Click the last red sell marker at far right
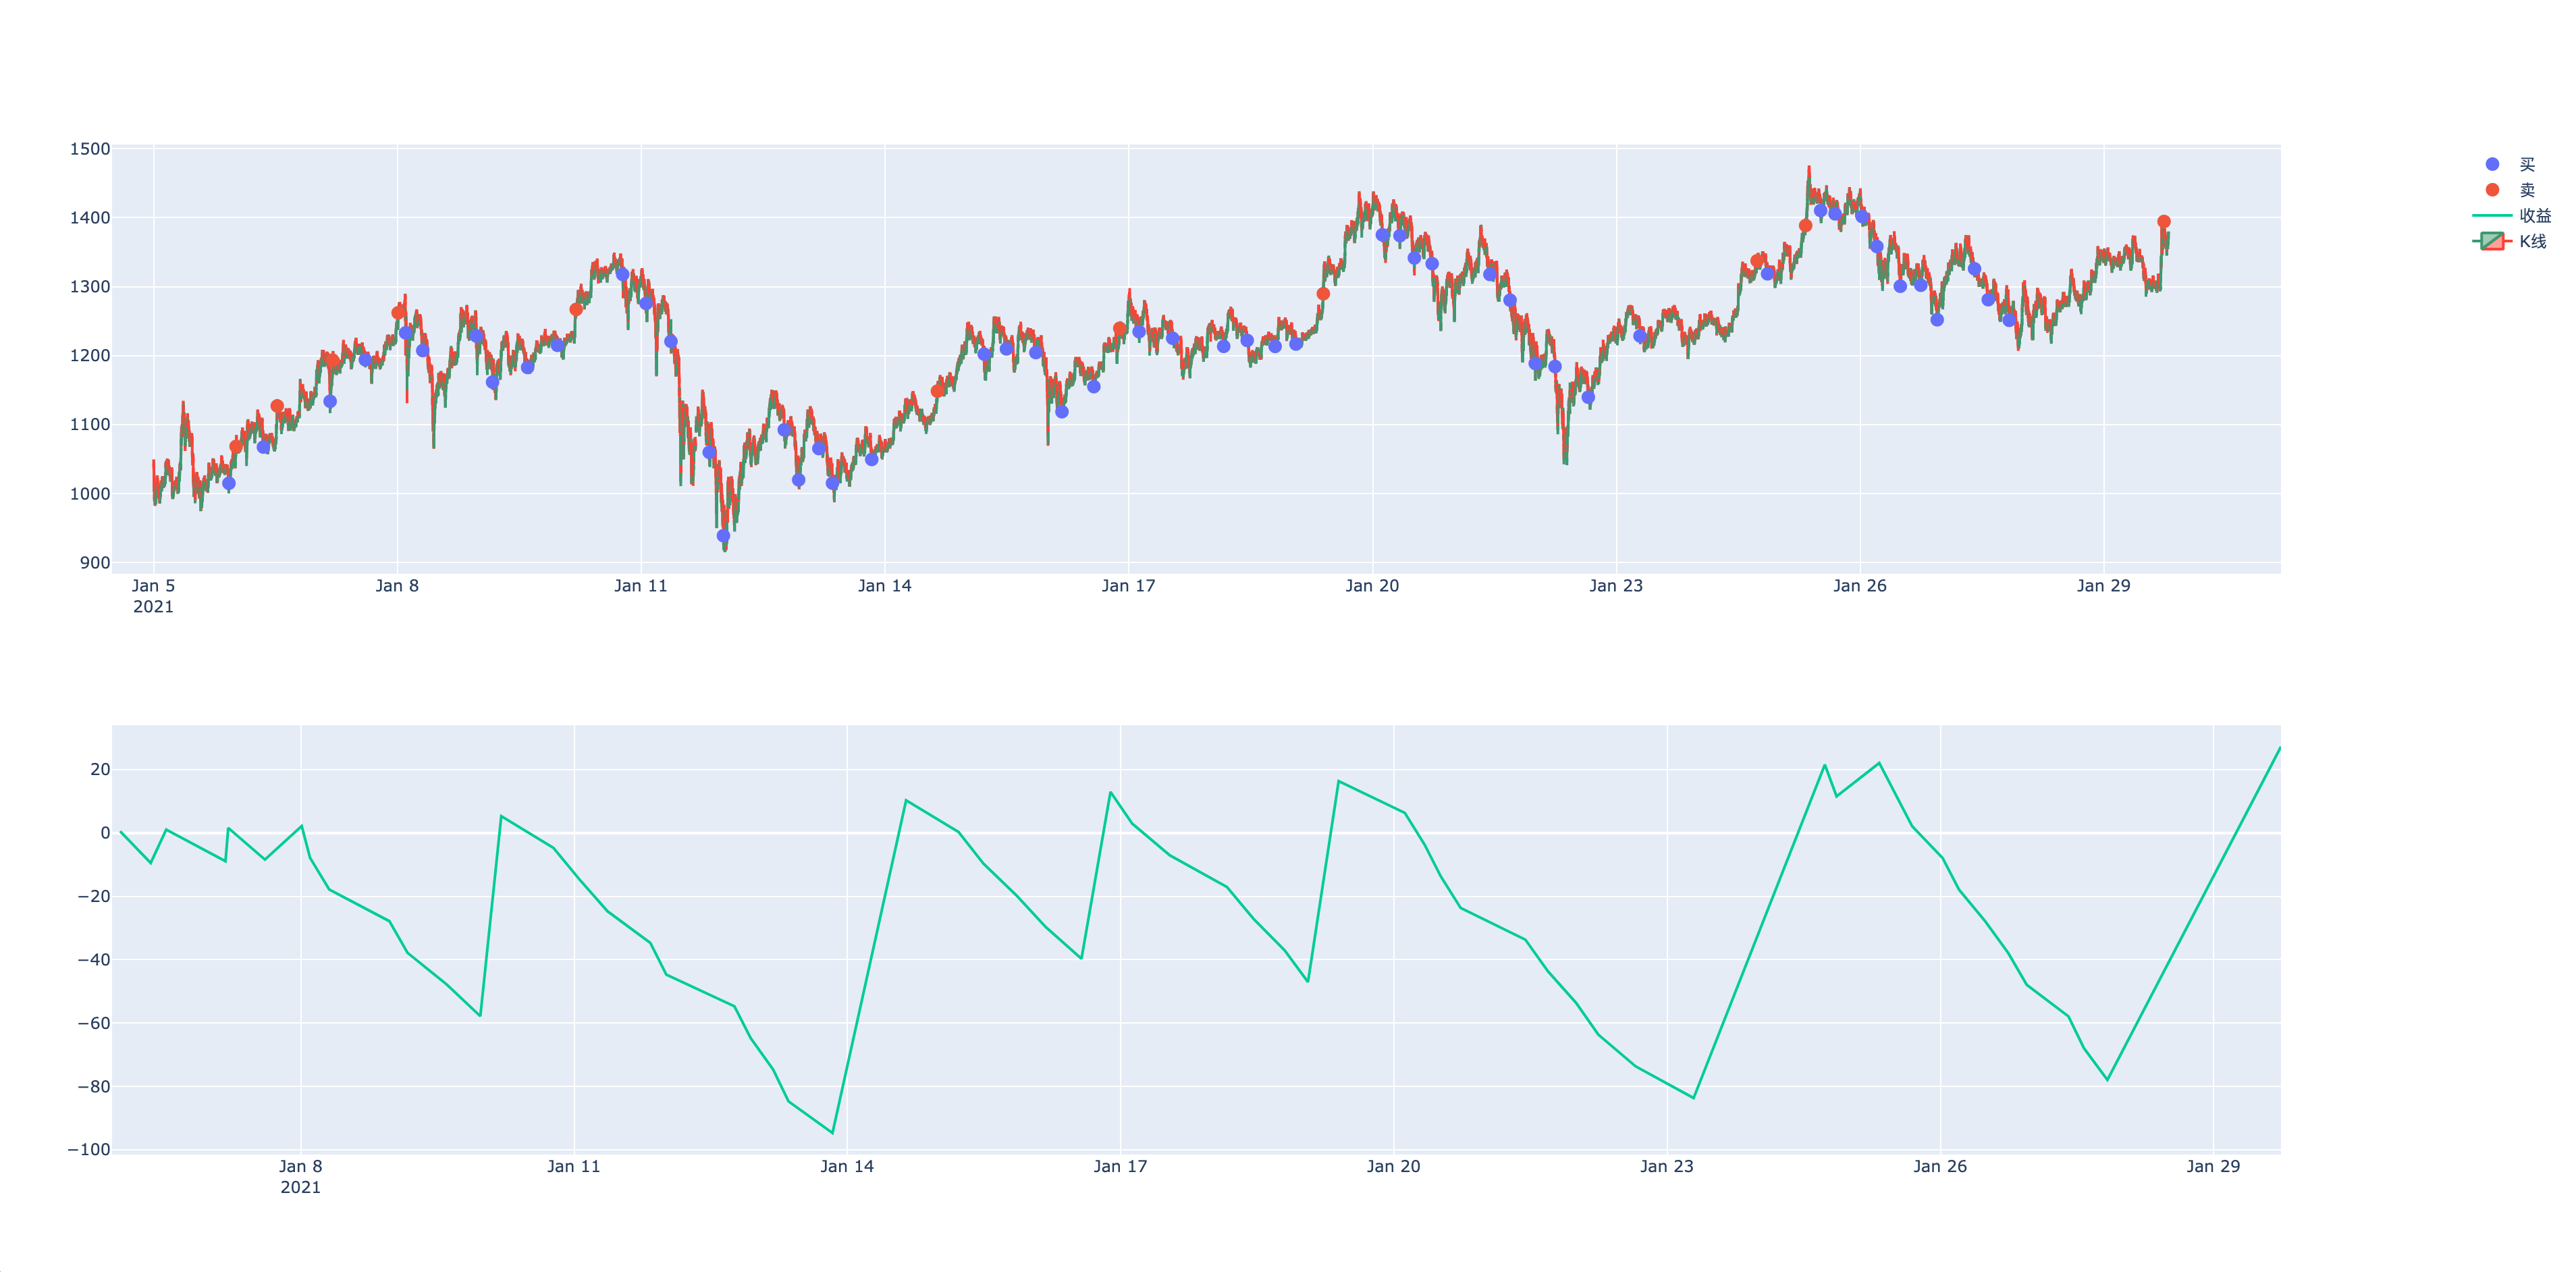 click(2164, 222)
